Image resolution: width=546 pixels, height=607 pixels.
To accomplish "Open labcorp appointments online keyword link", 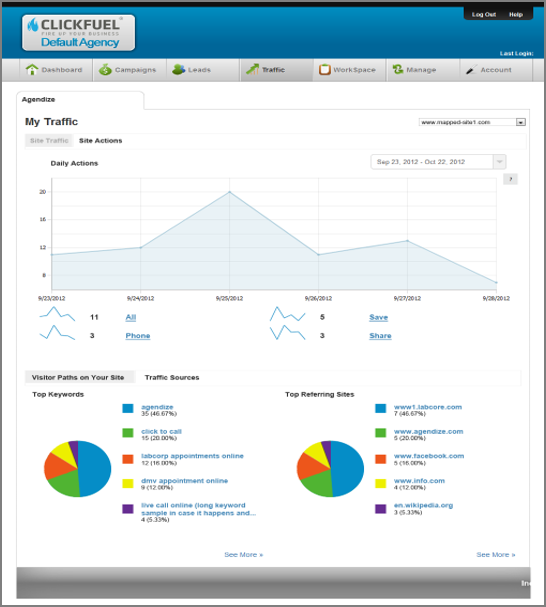I will [x=192, y=456].
